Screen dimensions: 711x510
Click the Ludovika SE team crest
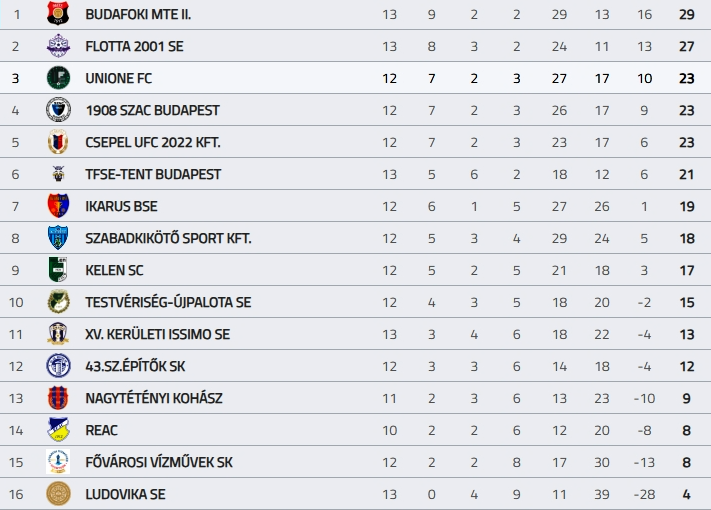(x=59, y=494)
